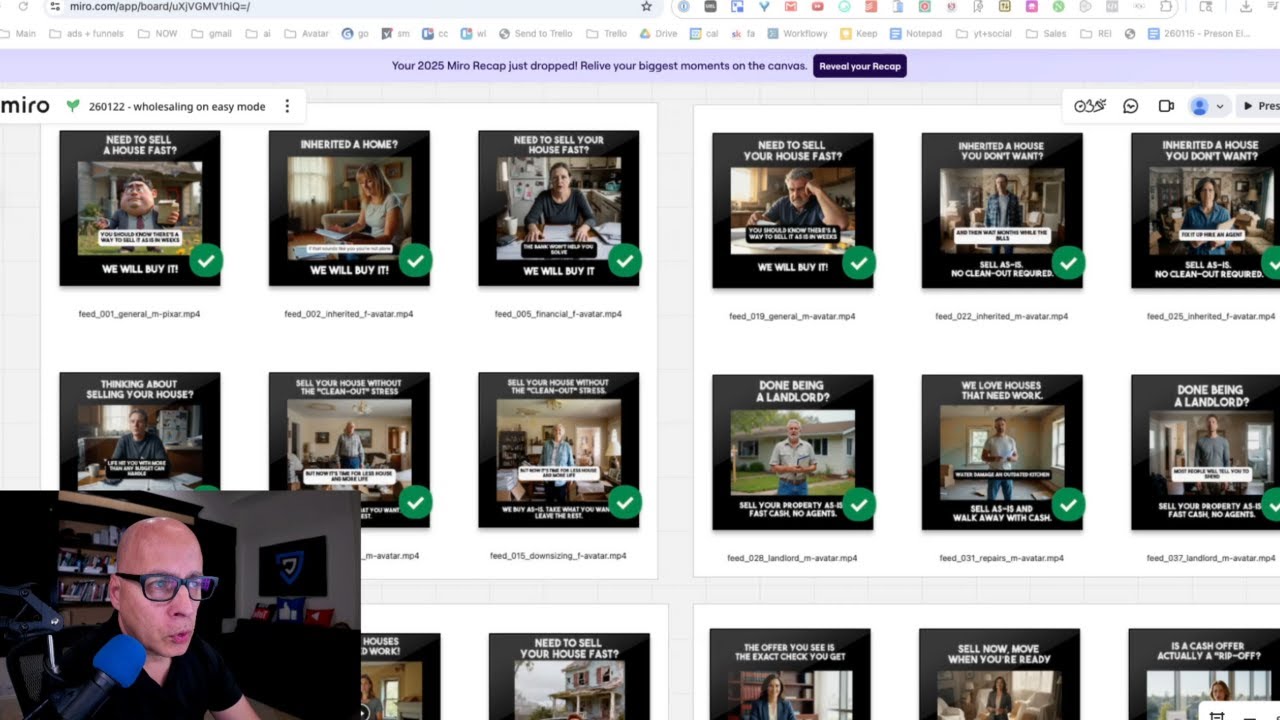Image resolution: width=1280 pixels, height=720 pixels.
Task: Select the feed_031_repairs_m-avatar video thumbnail
Action: (x=1002, y=452)
